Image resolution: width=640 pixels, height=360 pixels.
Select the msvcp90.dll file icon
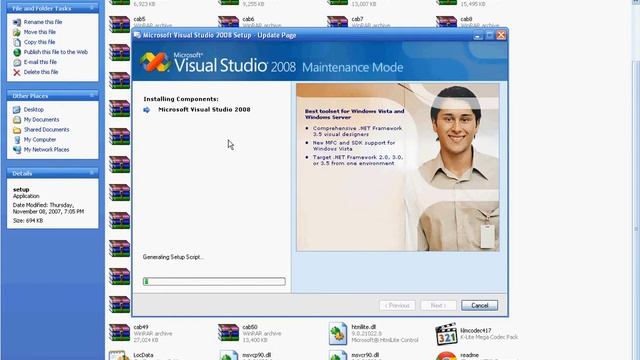click(x=228, y=356)
